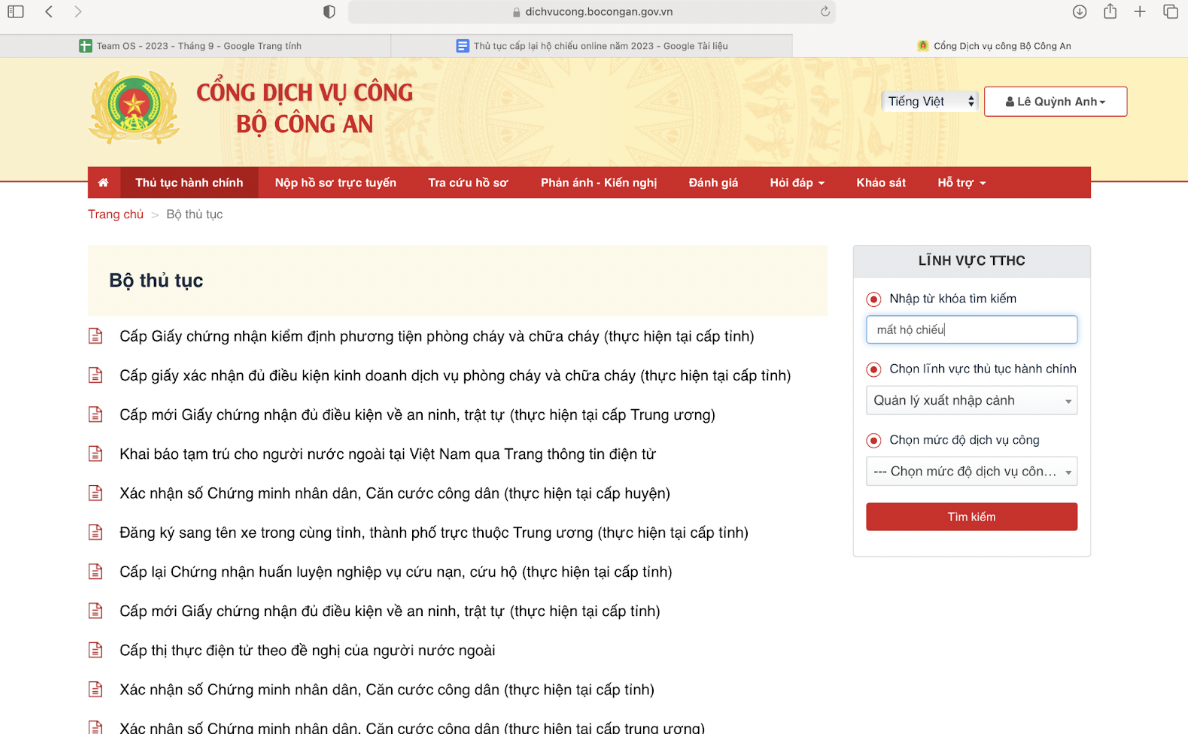
Task: Click the Bộ Công An emblem logo
Action: click(134, 108)
